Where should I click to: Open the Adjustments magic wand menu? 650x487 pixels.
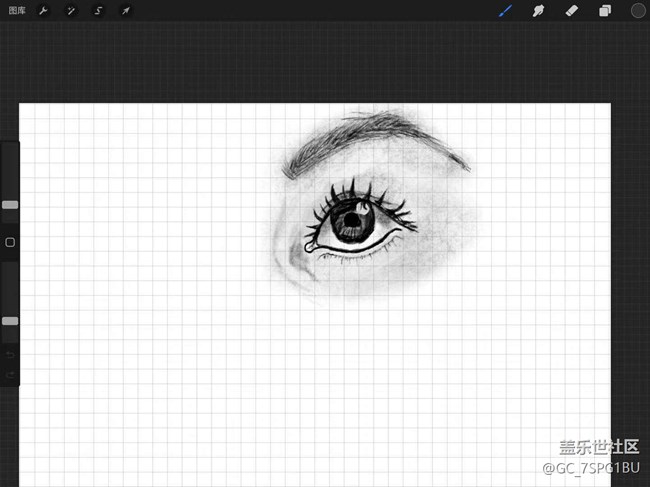coord(71,11)
